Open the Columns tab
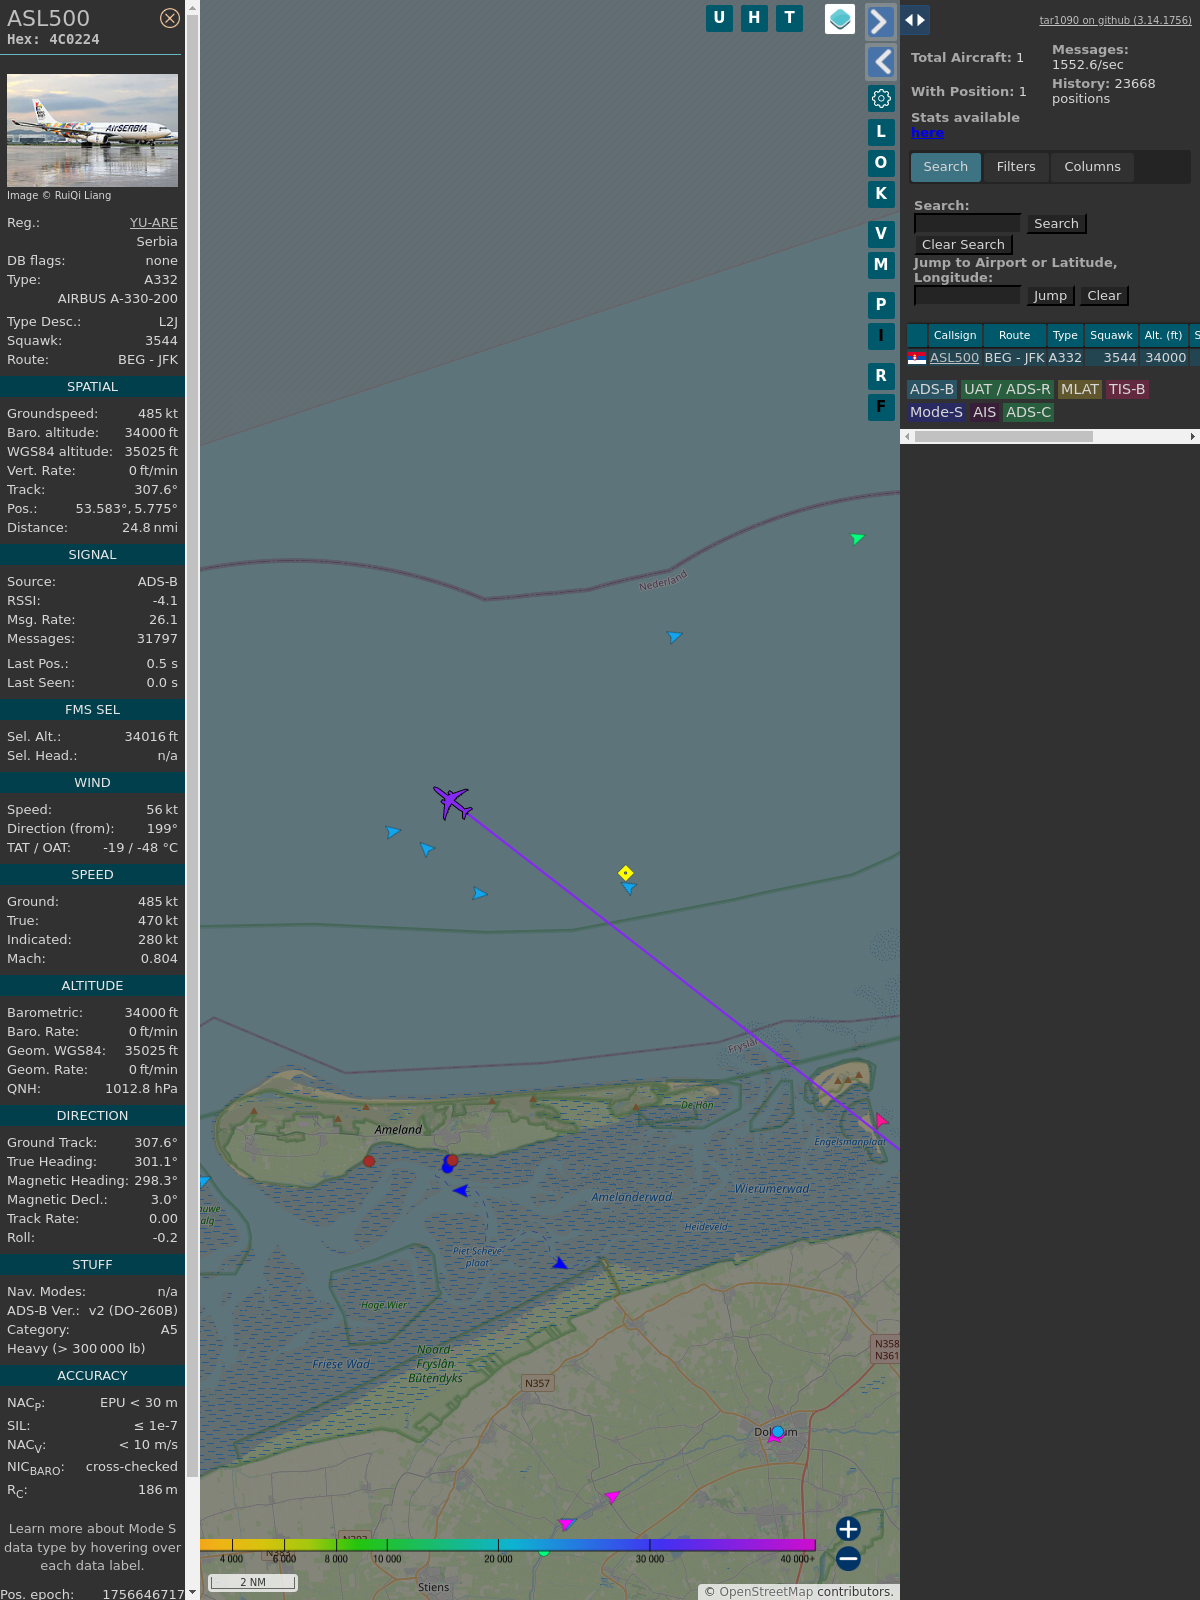Screen dimensions: 1200x1600 1092,167
